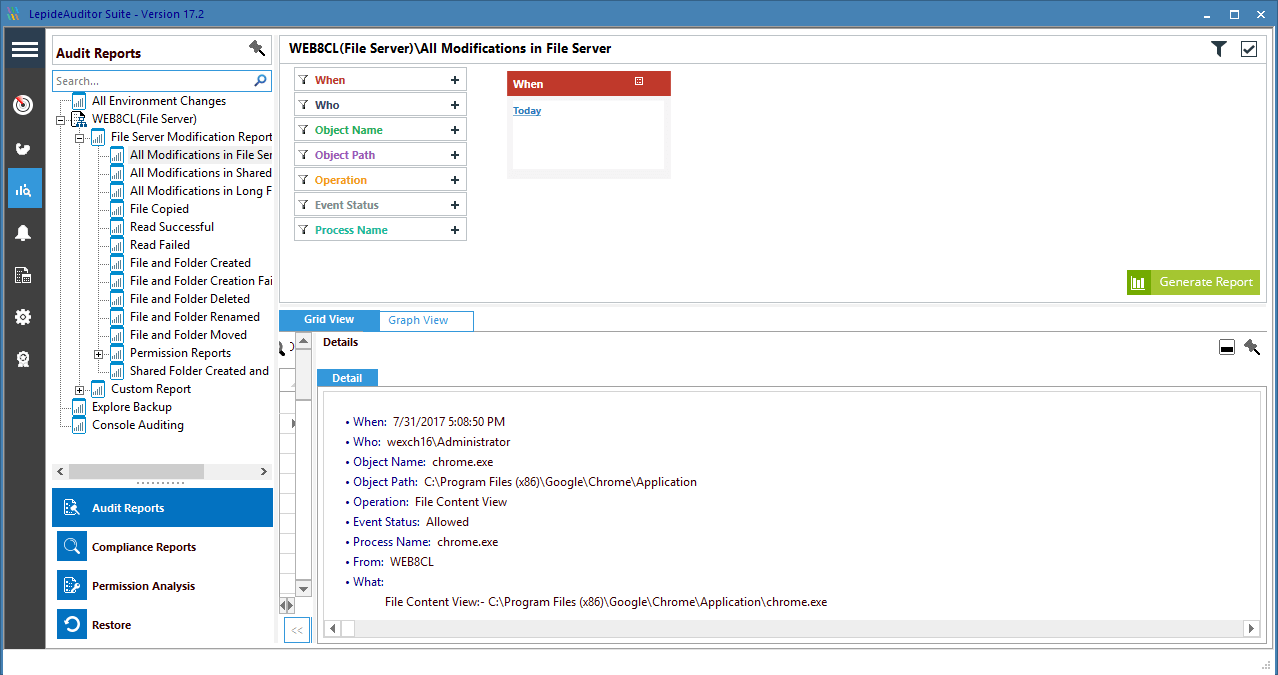
Task: Add the Who filter with plus
Action: 454,105
